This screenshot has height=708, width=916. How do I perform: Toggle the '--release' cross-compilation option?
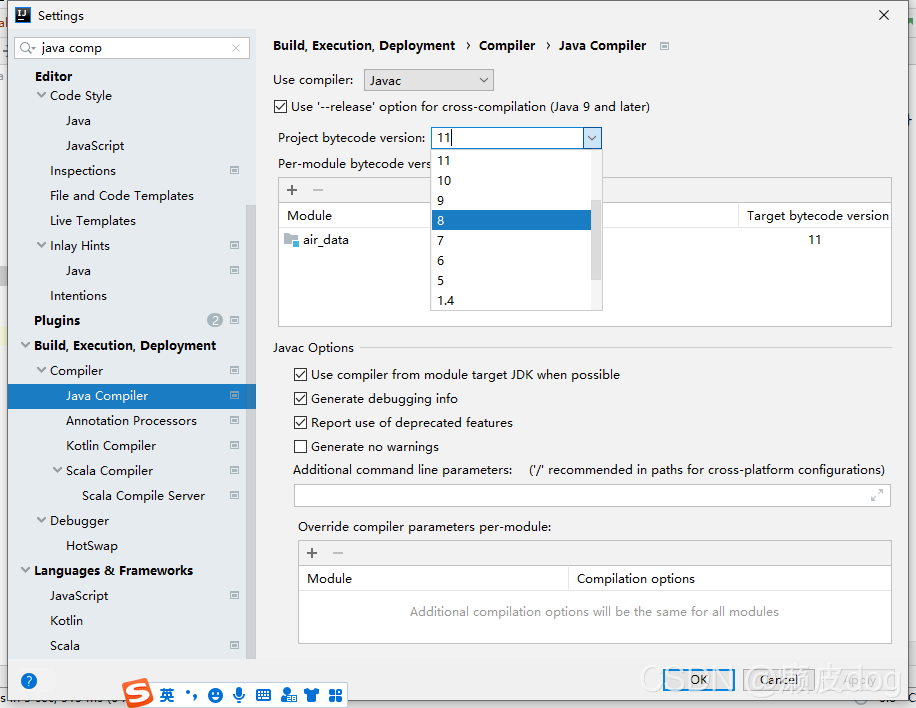click(x=280, y=107)
